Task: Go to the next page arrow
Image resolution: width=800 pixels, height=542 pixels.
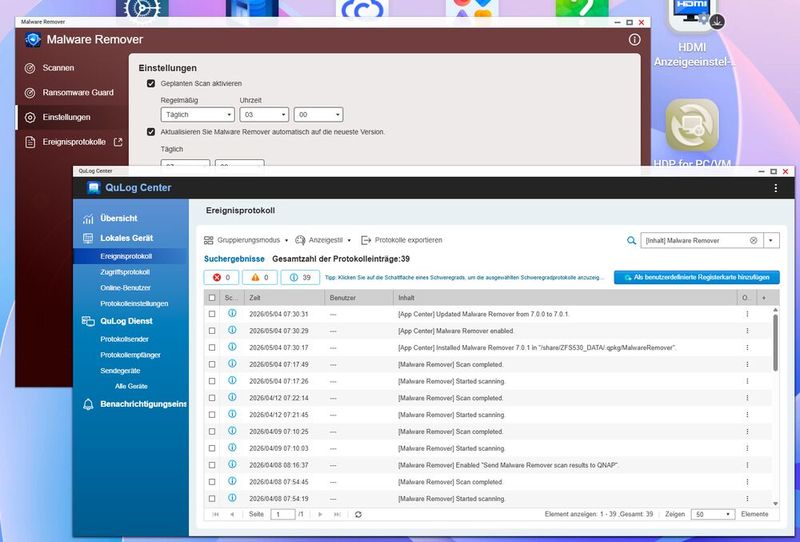Action: 320,514
